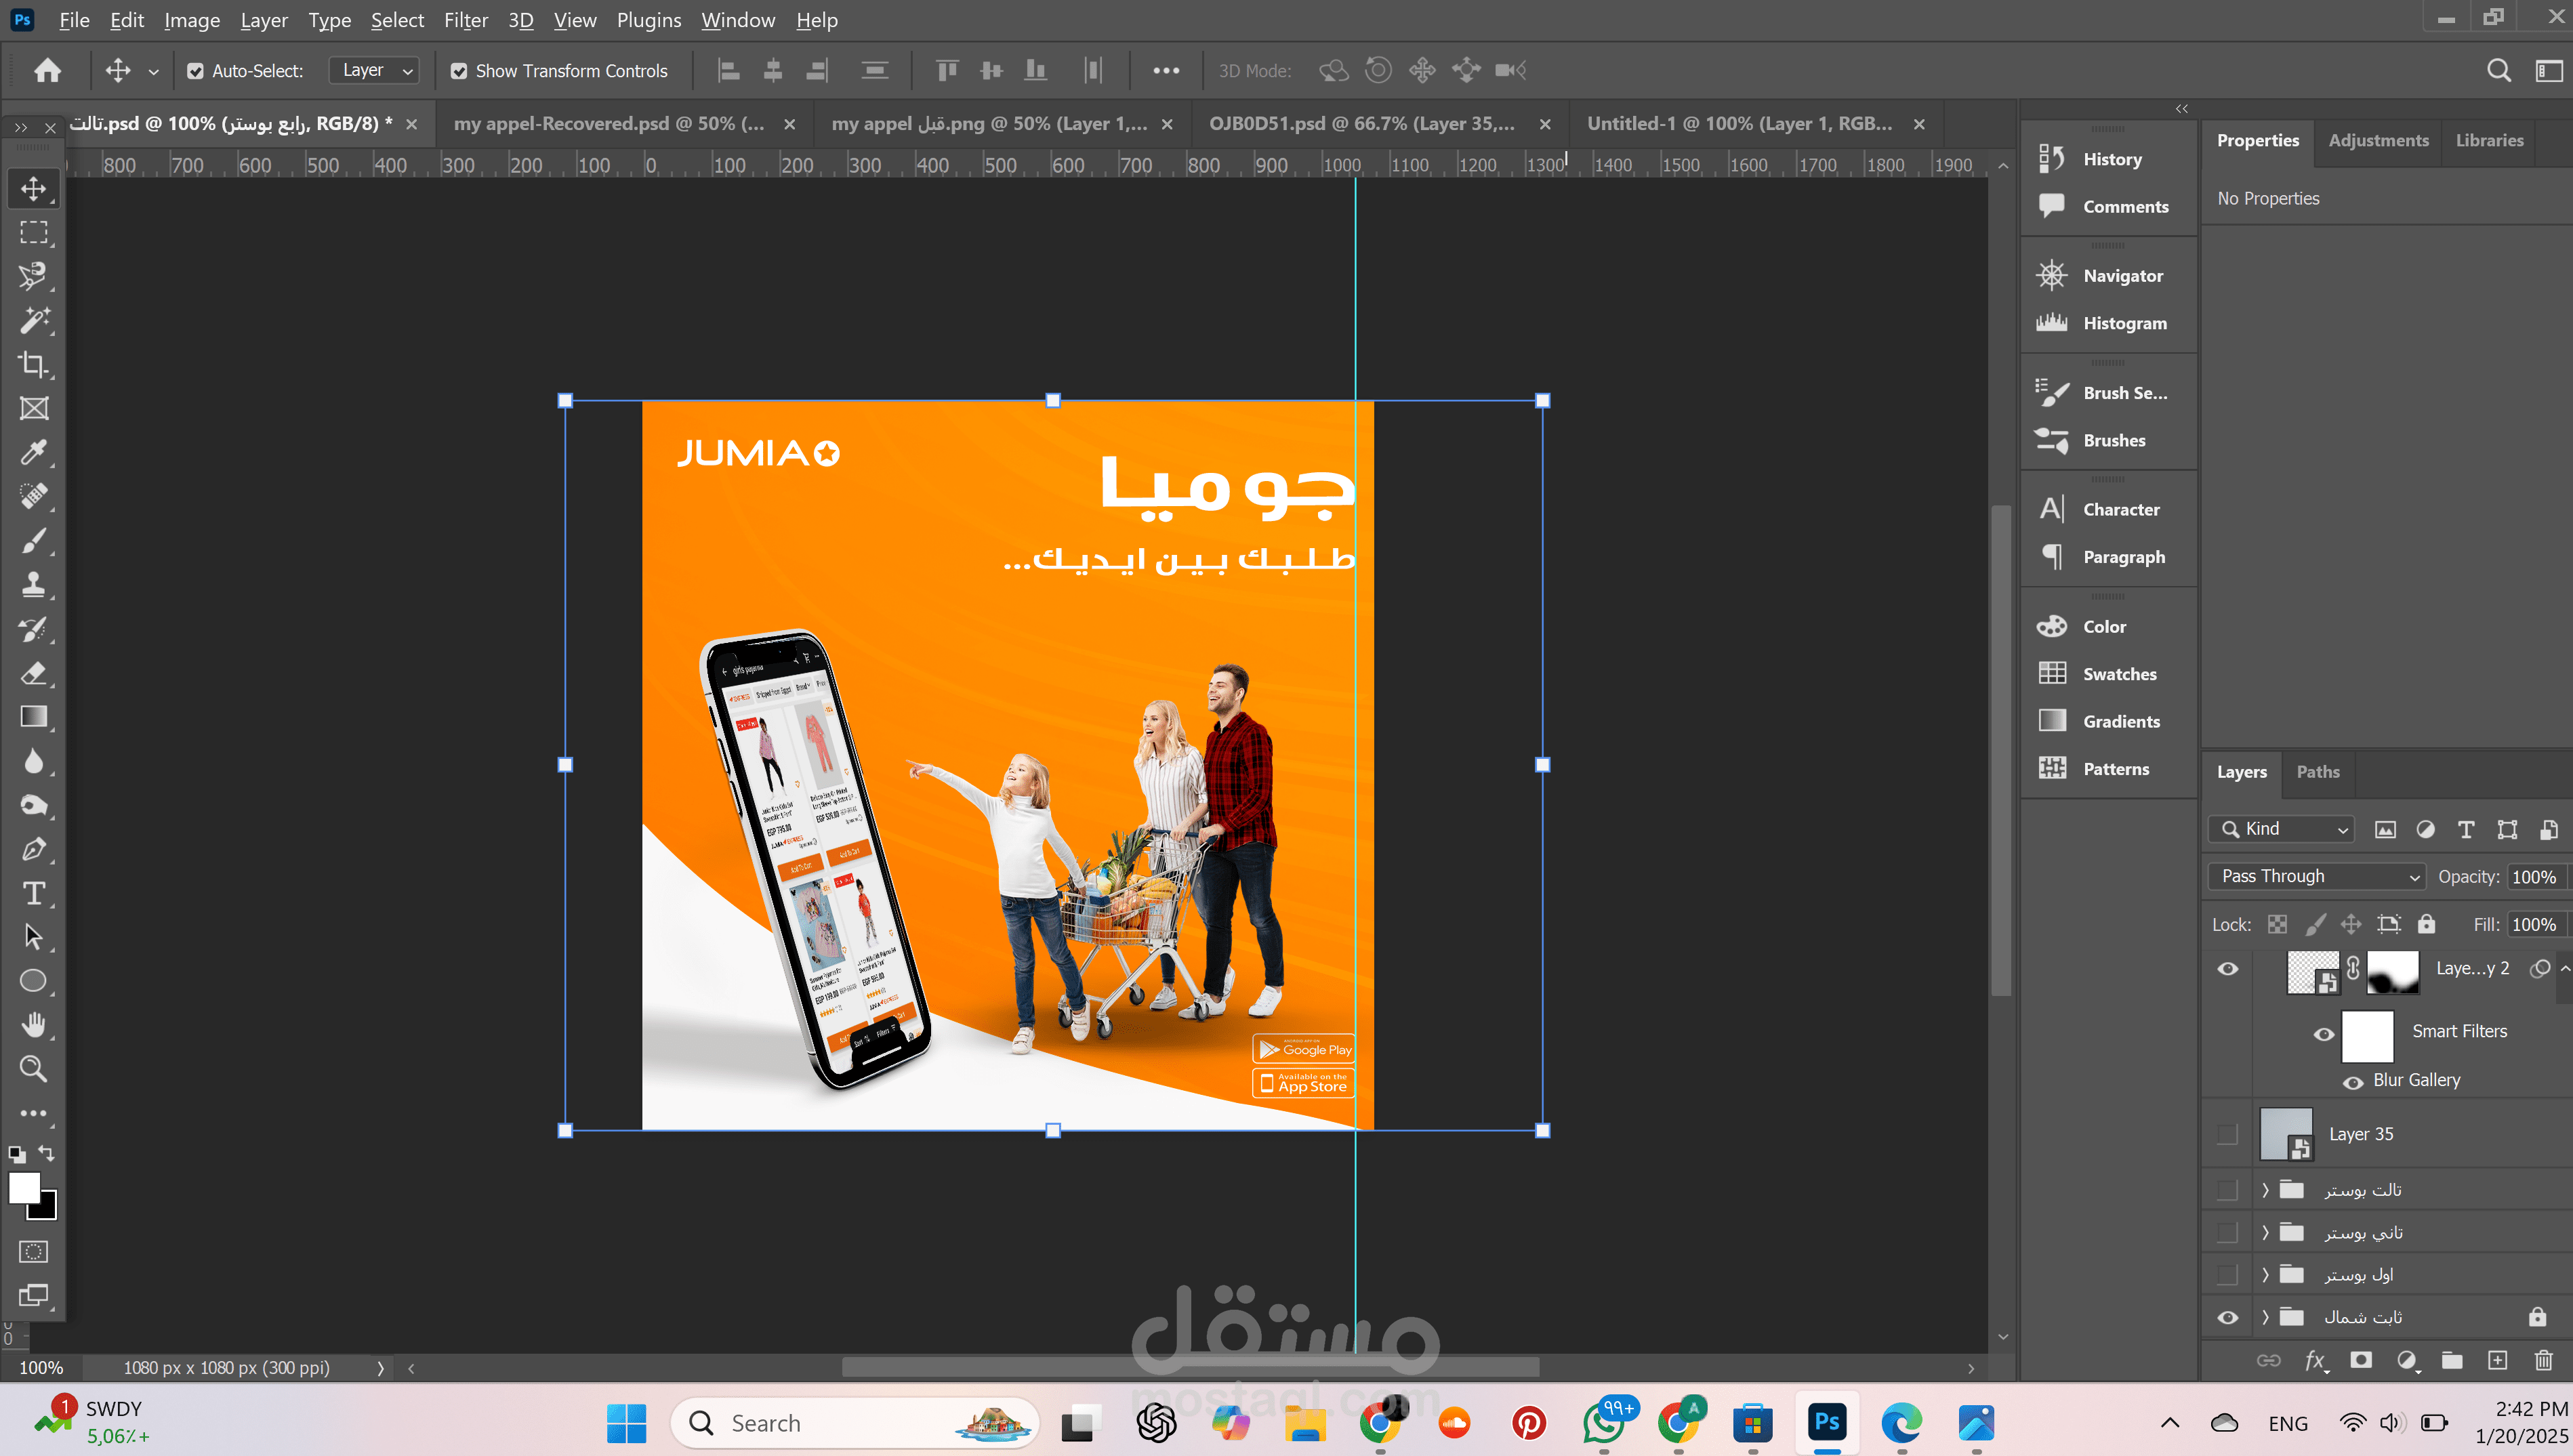Click the Windows Search box on taskbar
The width and height of the screenshot is (2573, 1456).
click(855, 1422)
